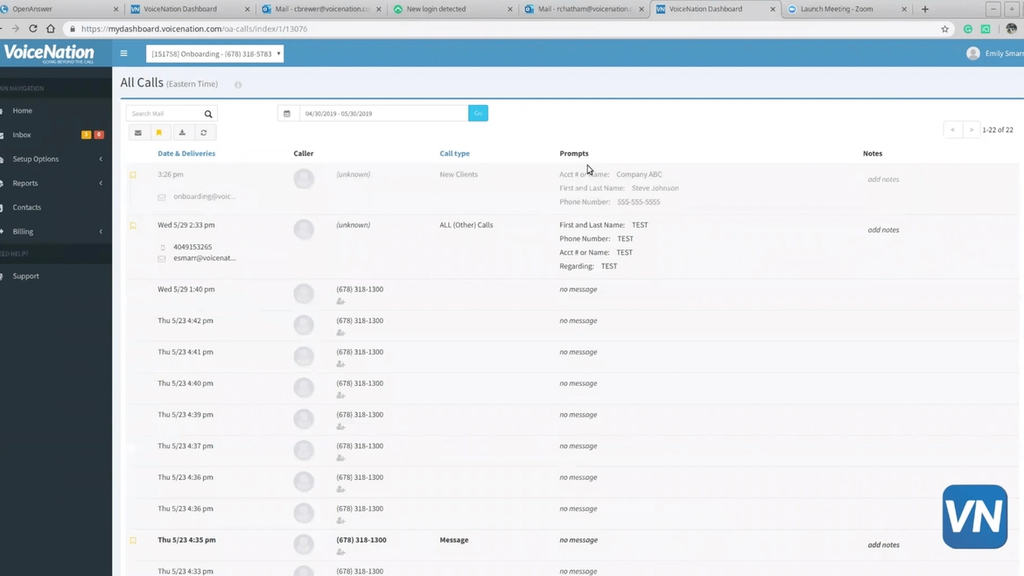Image resolution: width=1024 pixels, height=576 pixels.
Task: Open Contacts in the sidebar
Action: pyautogui.click(x=27, y=207)
